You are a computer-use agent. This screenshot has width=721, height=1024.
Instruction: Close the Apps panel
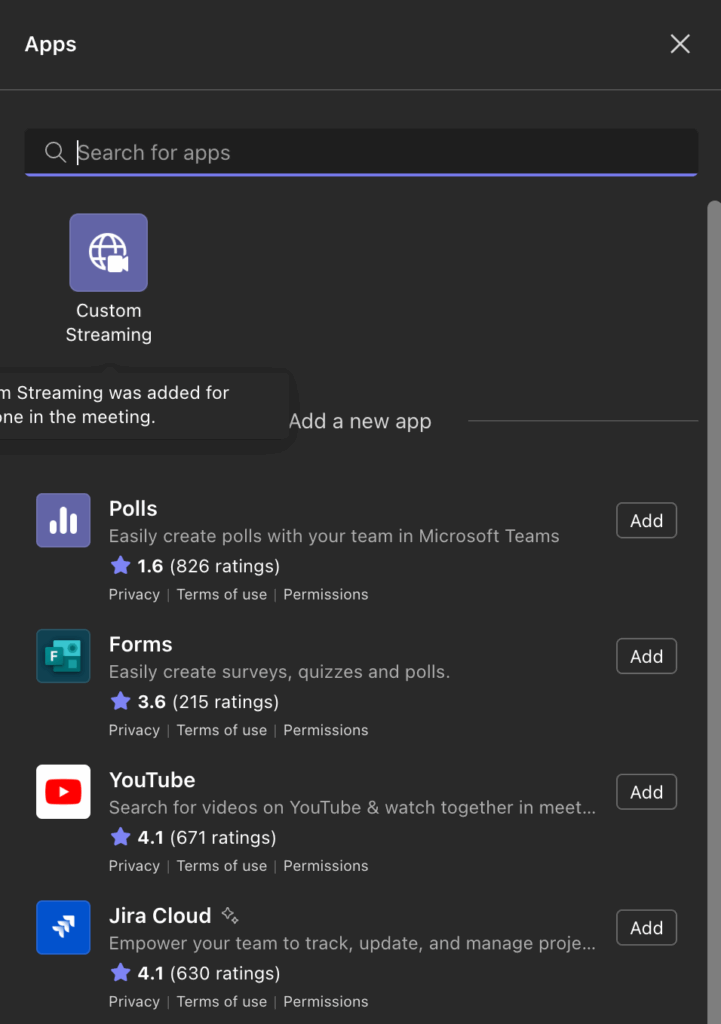point(680,44)
